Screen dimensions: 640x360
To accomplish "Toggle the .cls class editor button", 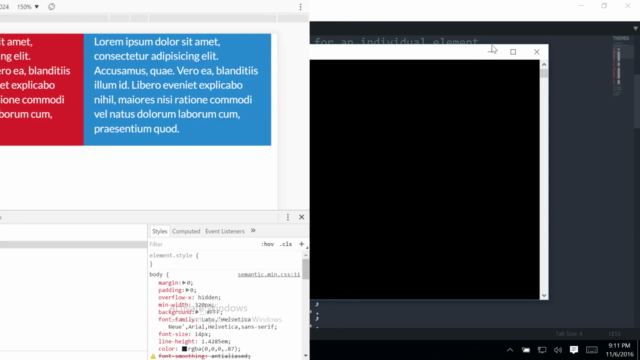I will (286, 244).
